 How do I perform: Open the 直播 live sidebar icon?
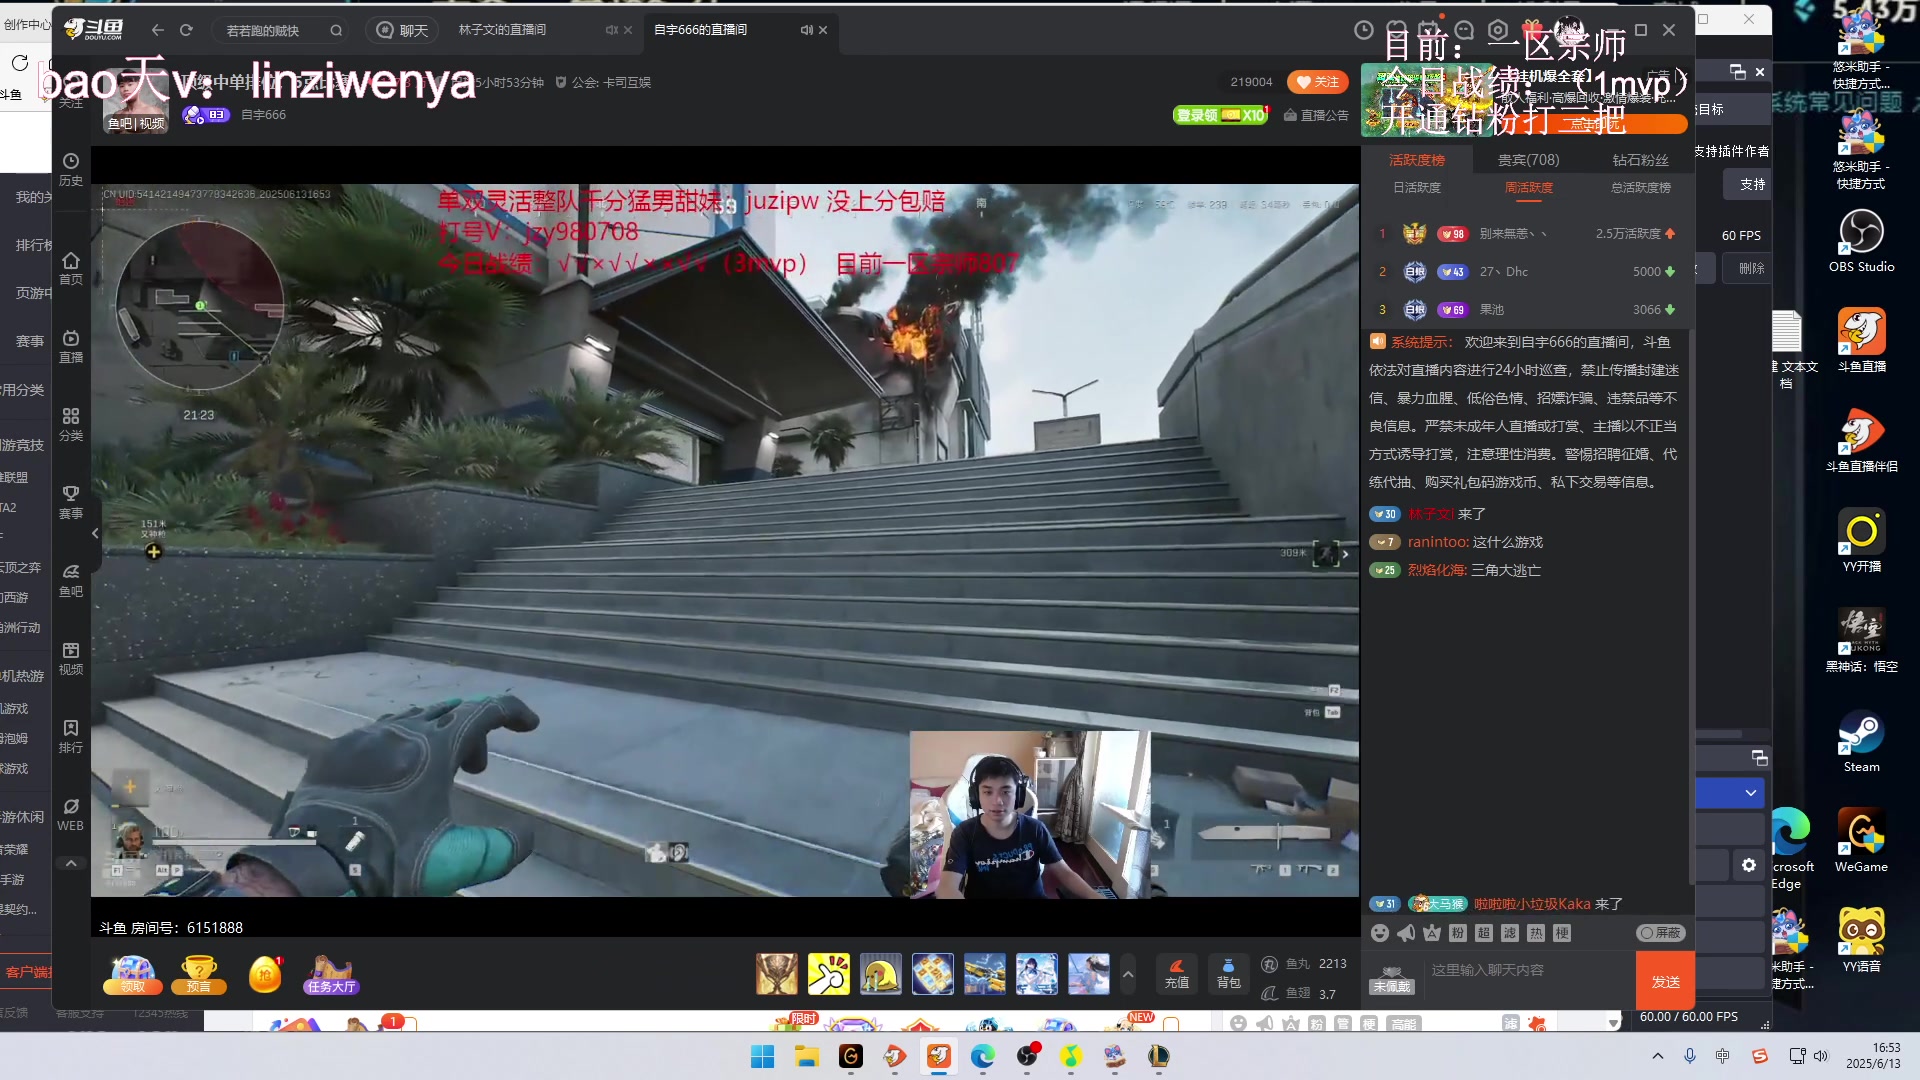(70, 346)
